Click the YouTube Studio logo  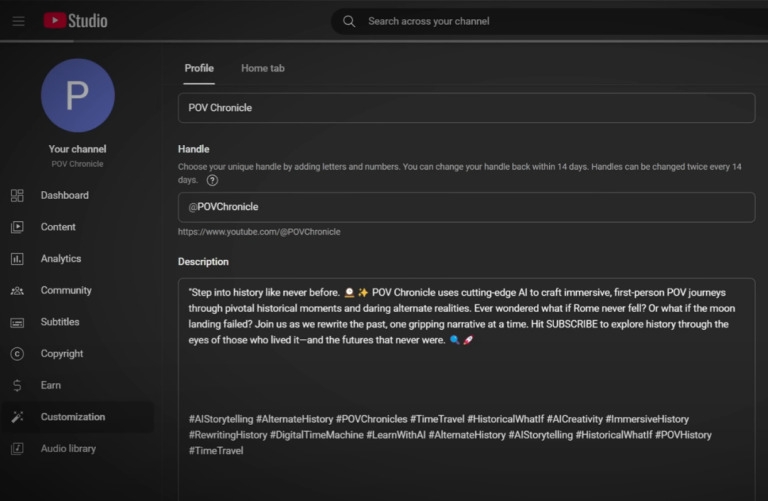tap(75, 21)
